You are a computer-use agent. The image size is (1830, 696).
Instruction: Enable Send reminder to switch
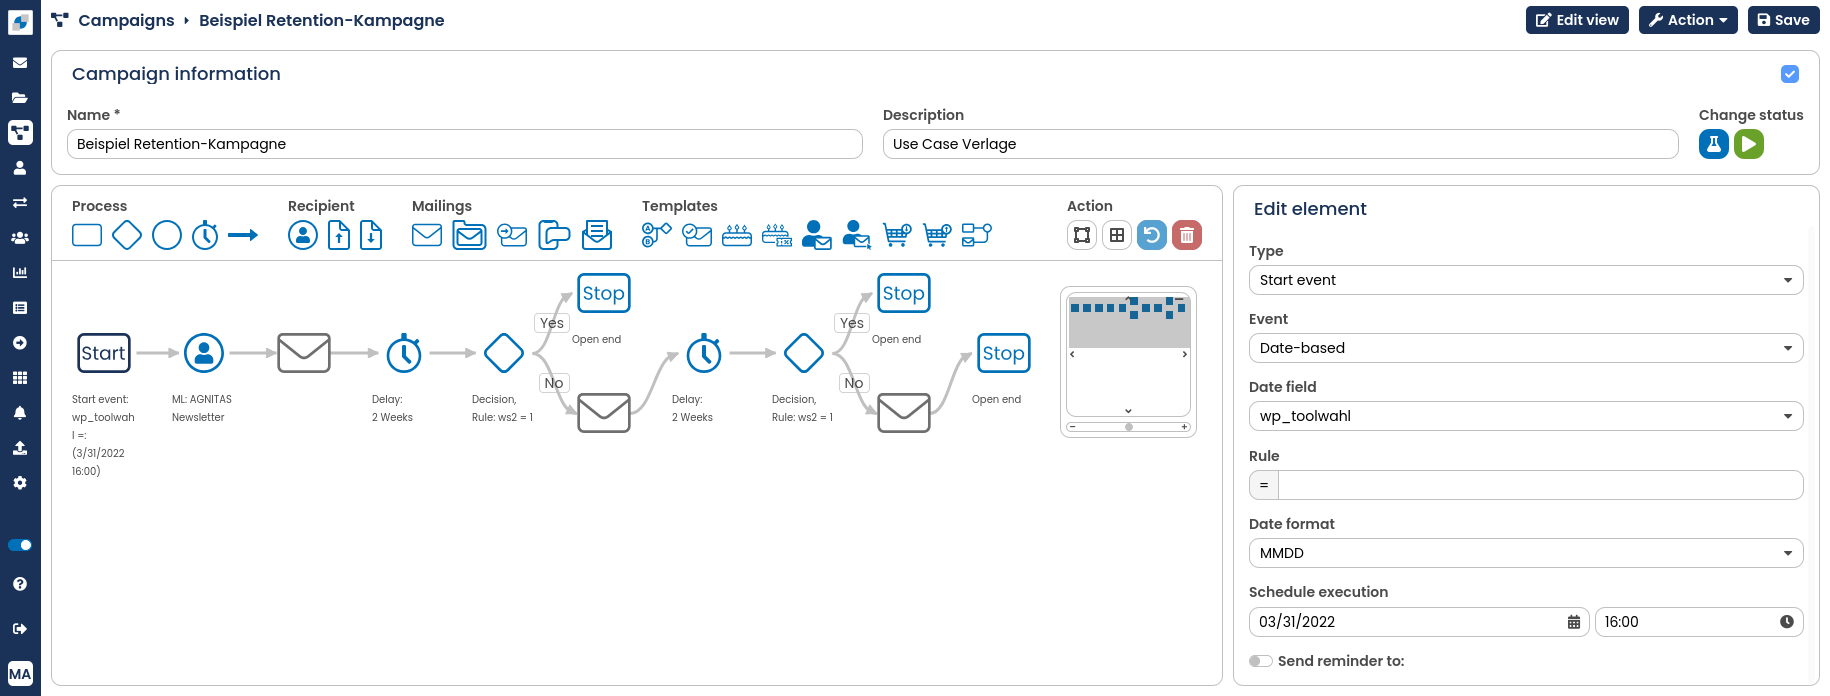coord(1261,661)
